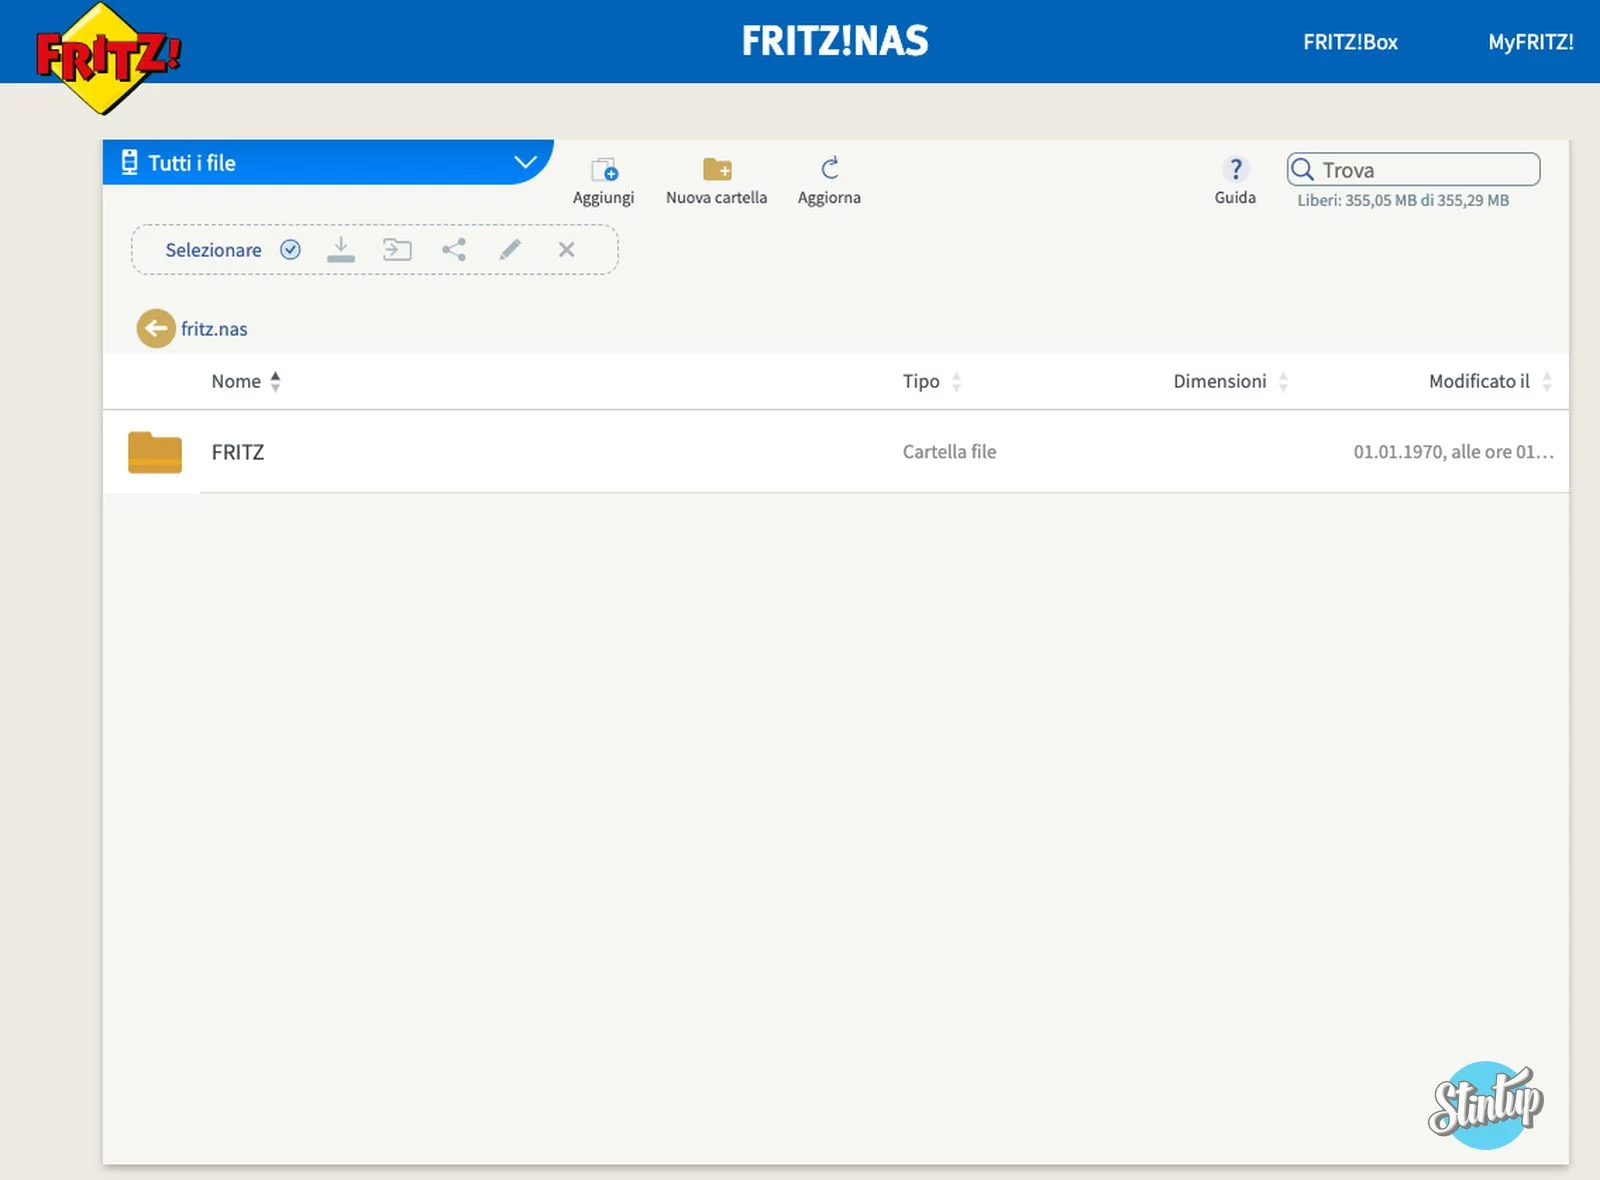Click the Aggiungi add file icon

pyautogui.click(x=603, y=170)
